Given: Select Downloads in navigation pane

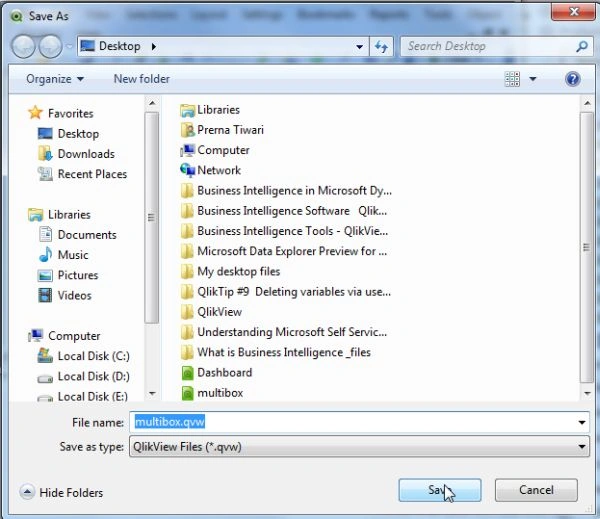Looking at the screenshot, I should click(77, 154).
